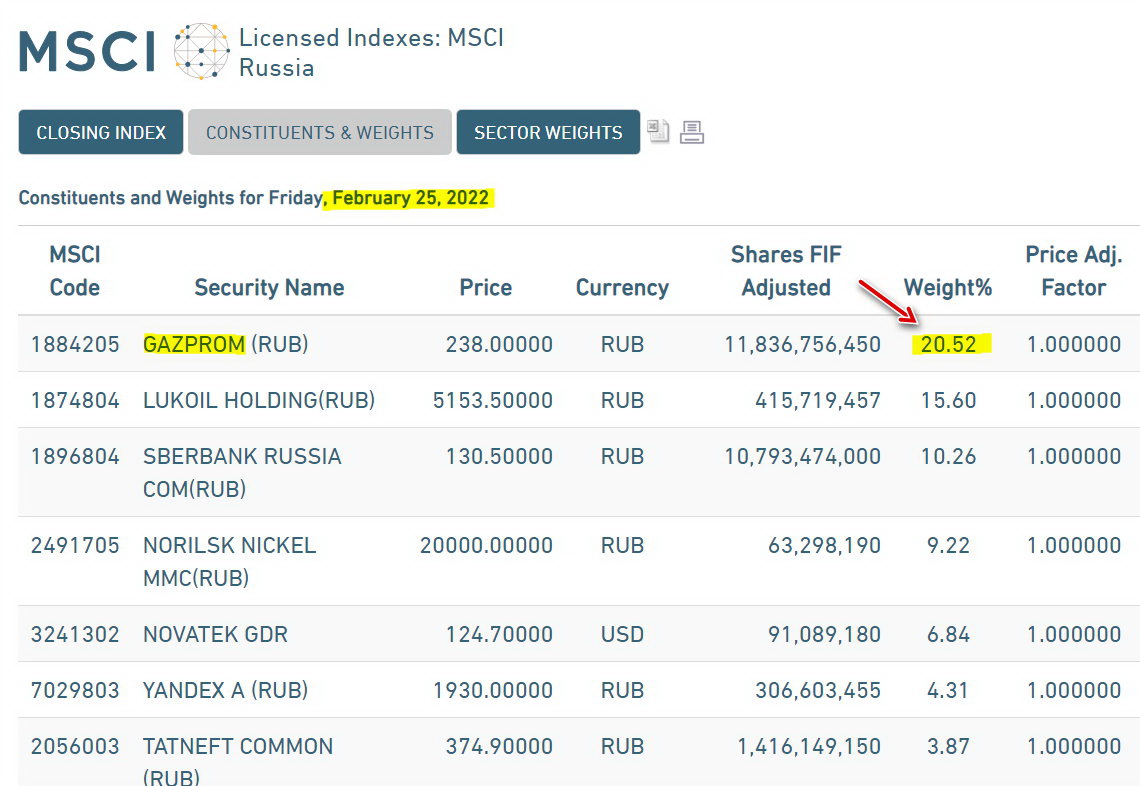Click the Price column header
Viewport: 1140px width, 786px height.
486,288
